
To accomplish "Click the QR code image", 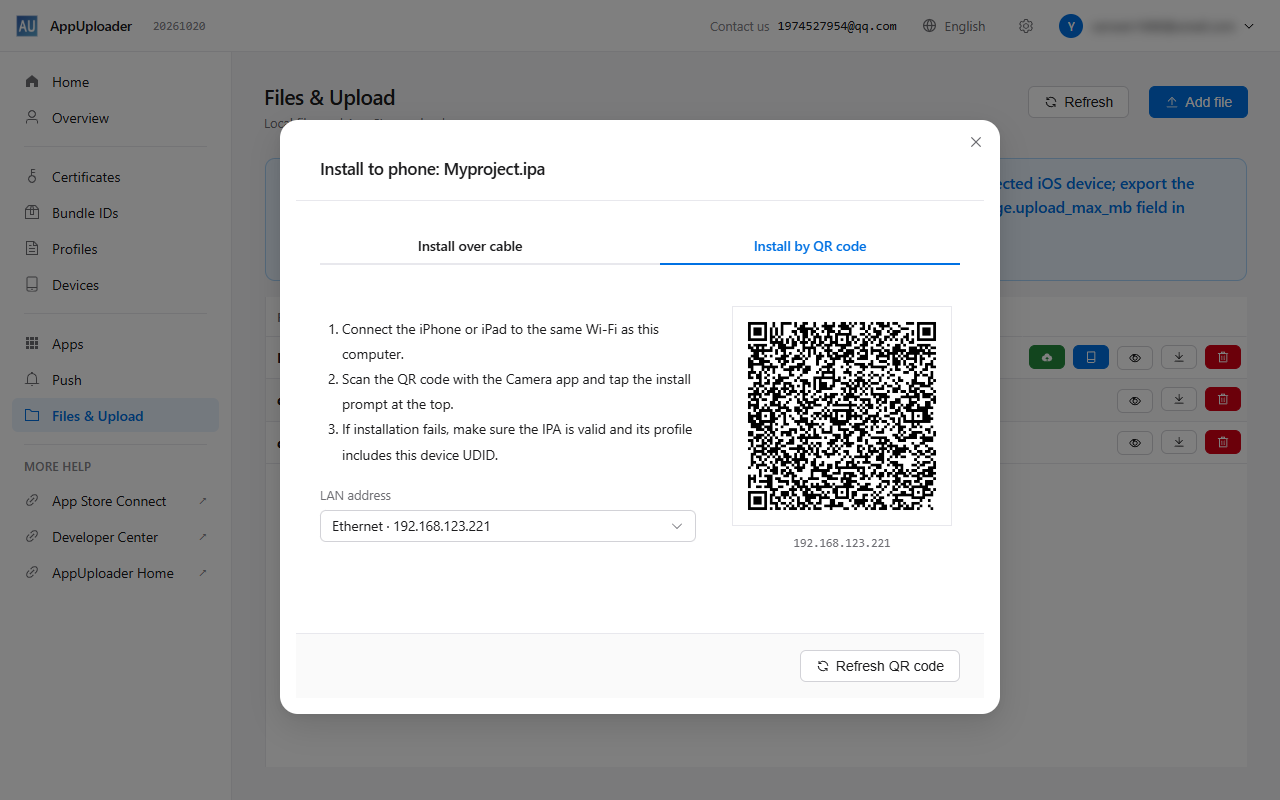I will tap(842, 416).
